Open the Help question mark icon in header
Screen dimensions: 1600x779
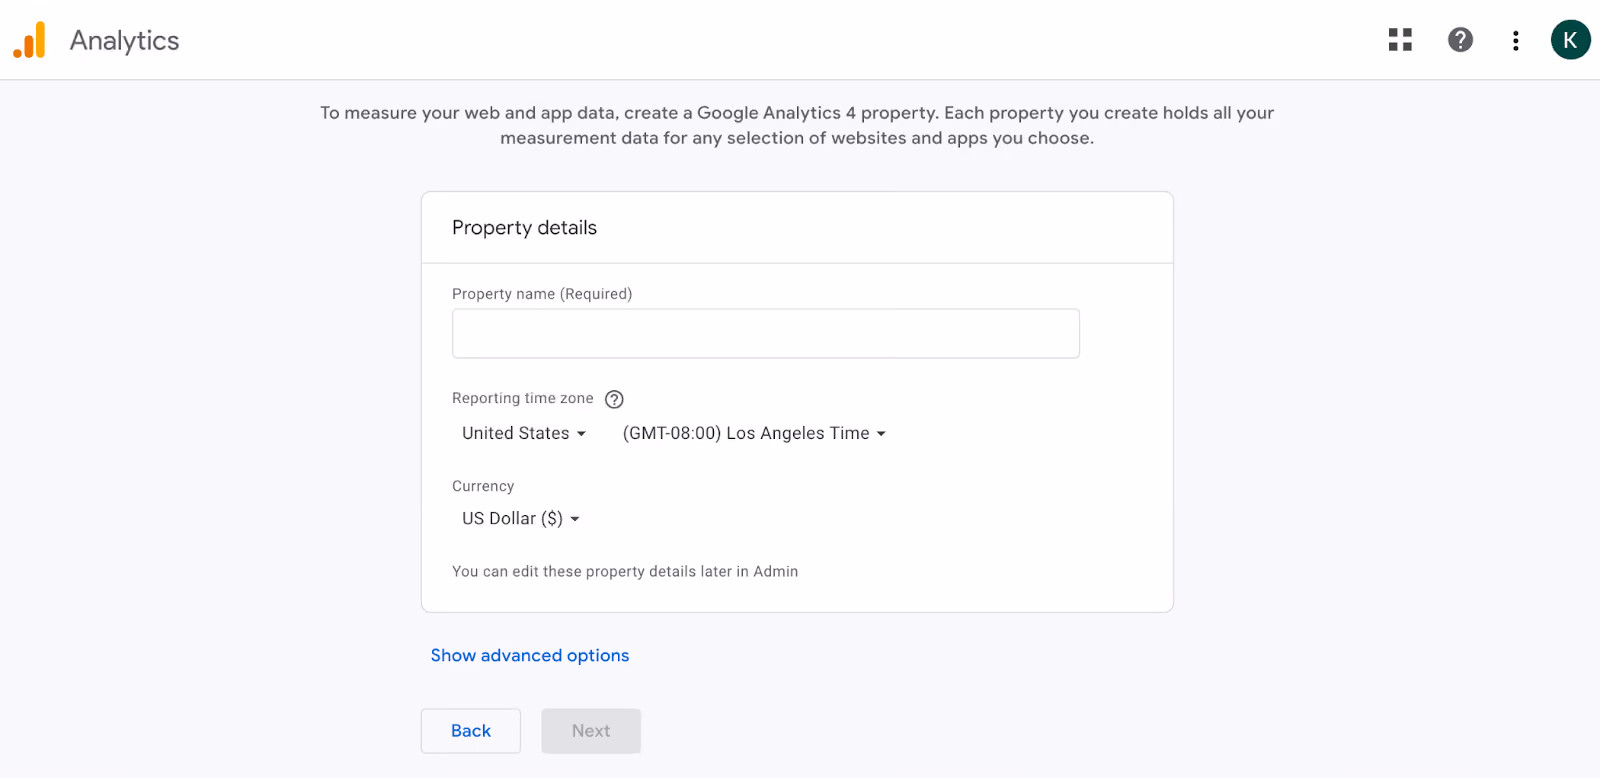click(x=1460, y=40)
